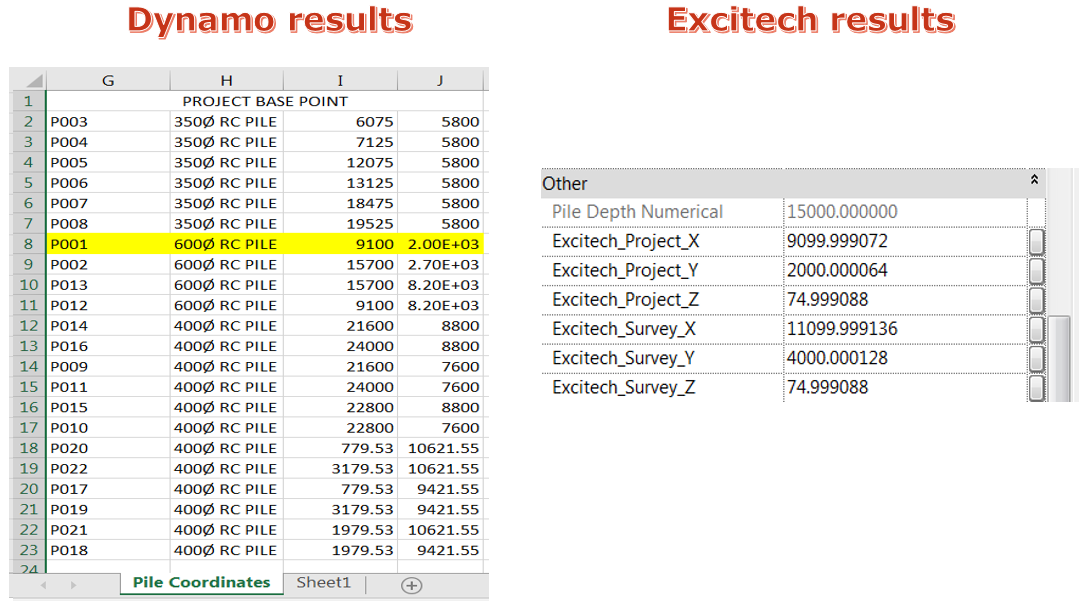Click the Pile Depth Numerical value 15000.000000
Viewport: 1086px width, 608px height.
[x=905, y=212]
